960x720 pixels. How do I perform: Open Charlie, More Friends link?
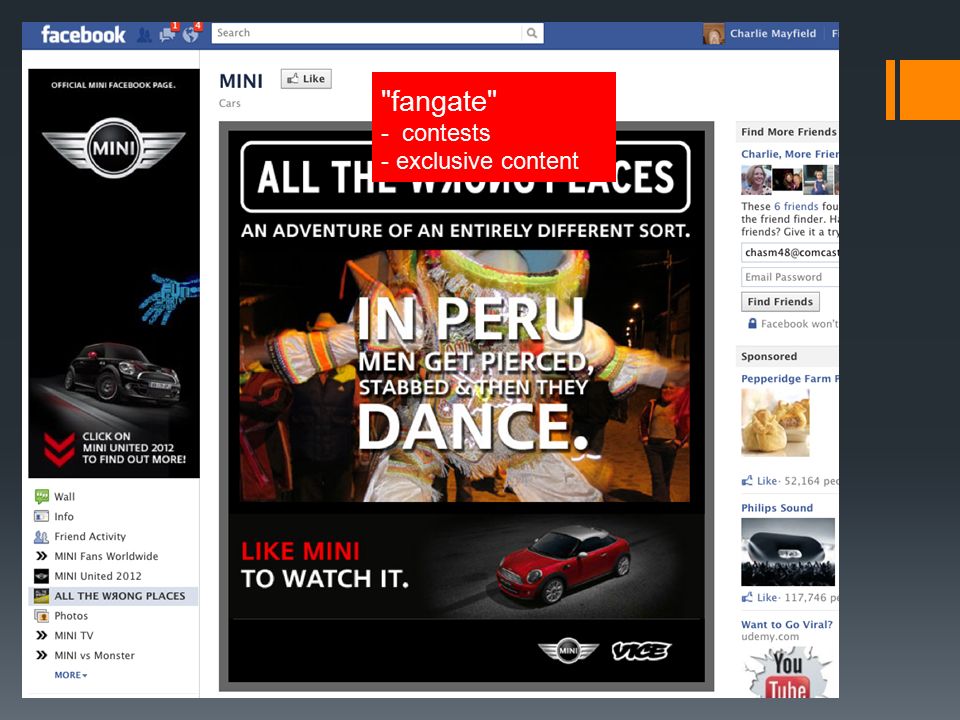[789, 154]
